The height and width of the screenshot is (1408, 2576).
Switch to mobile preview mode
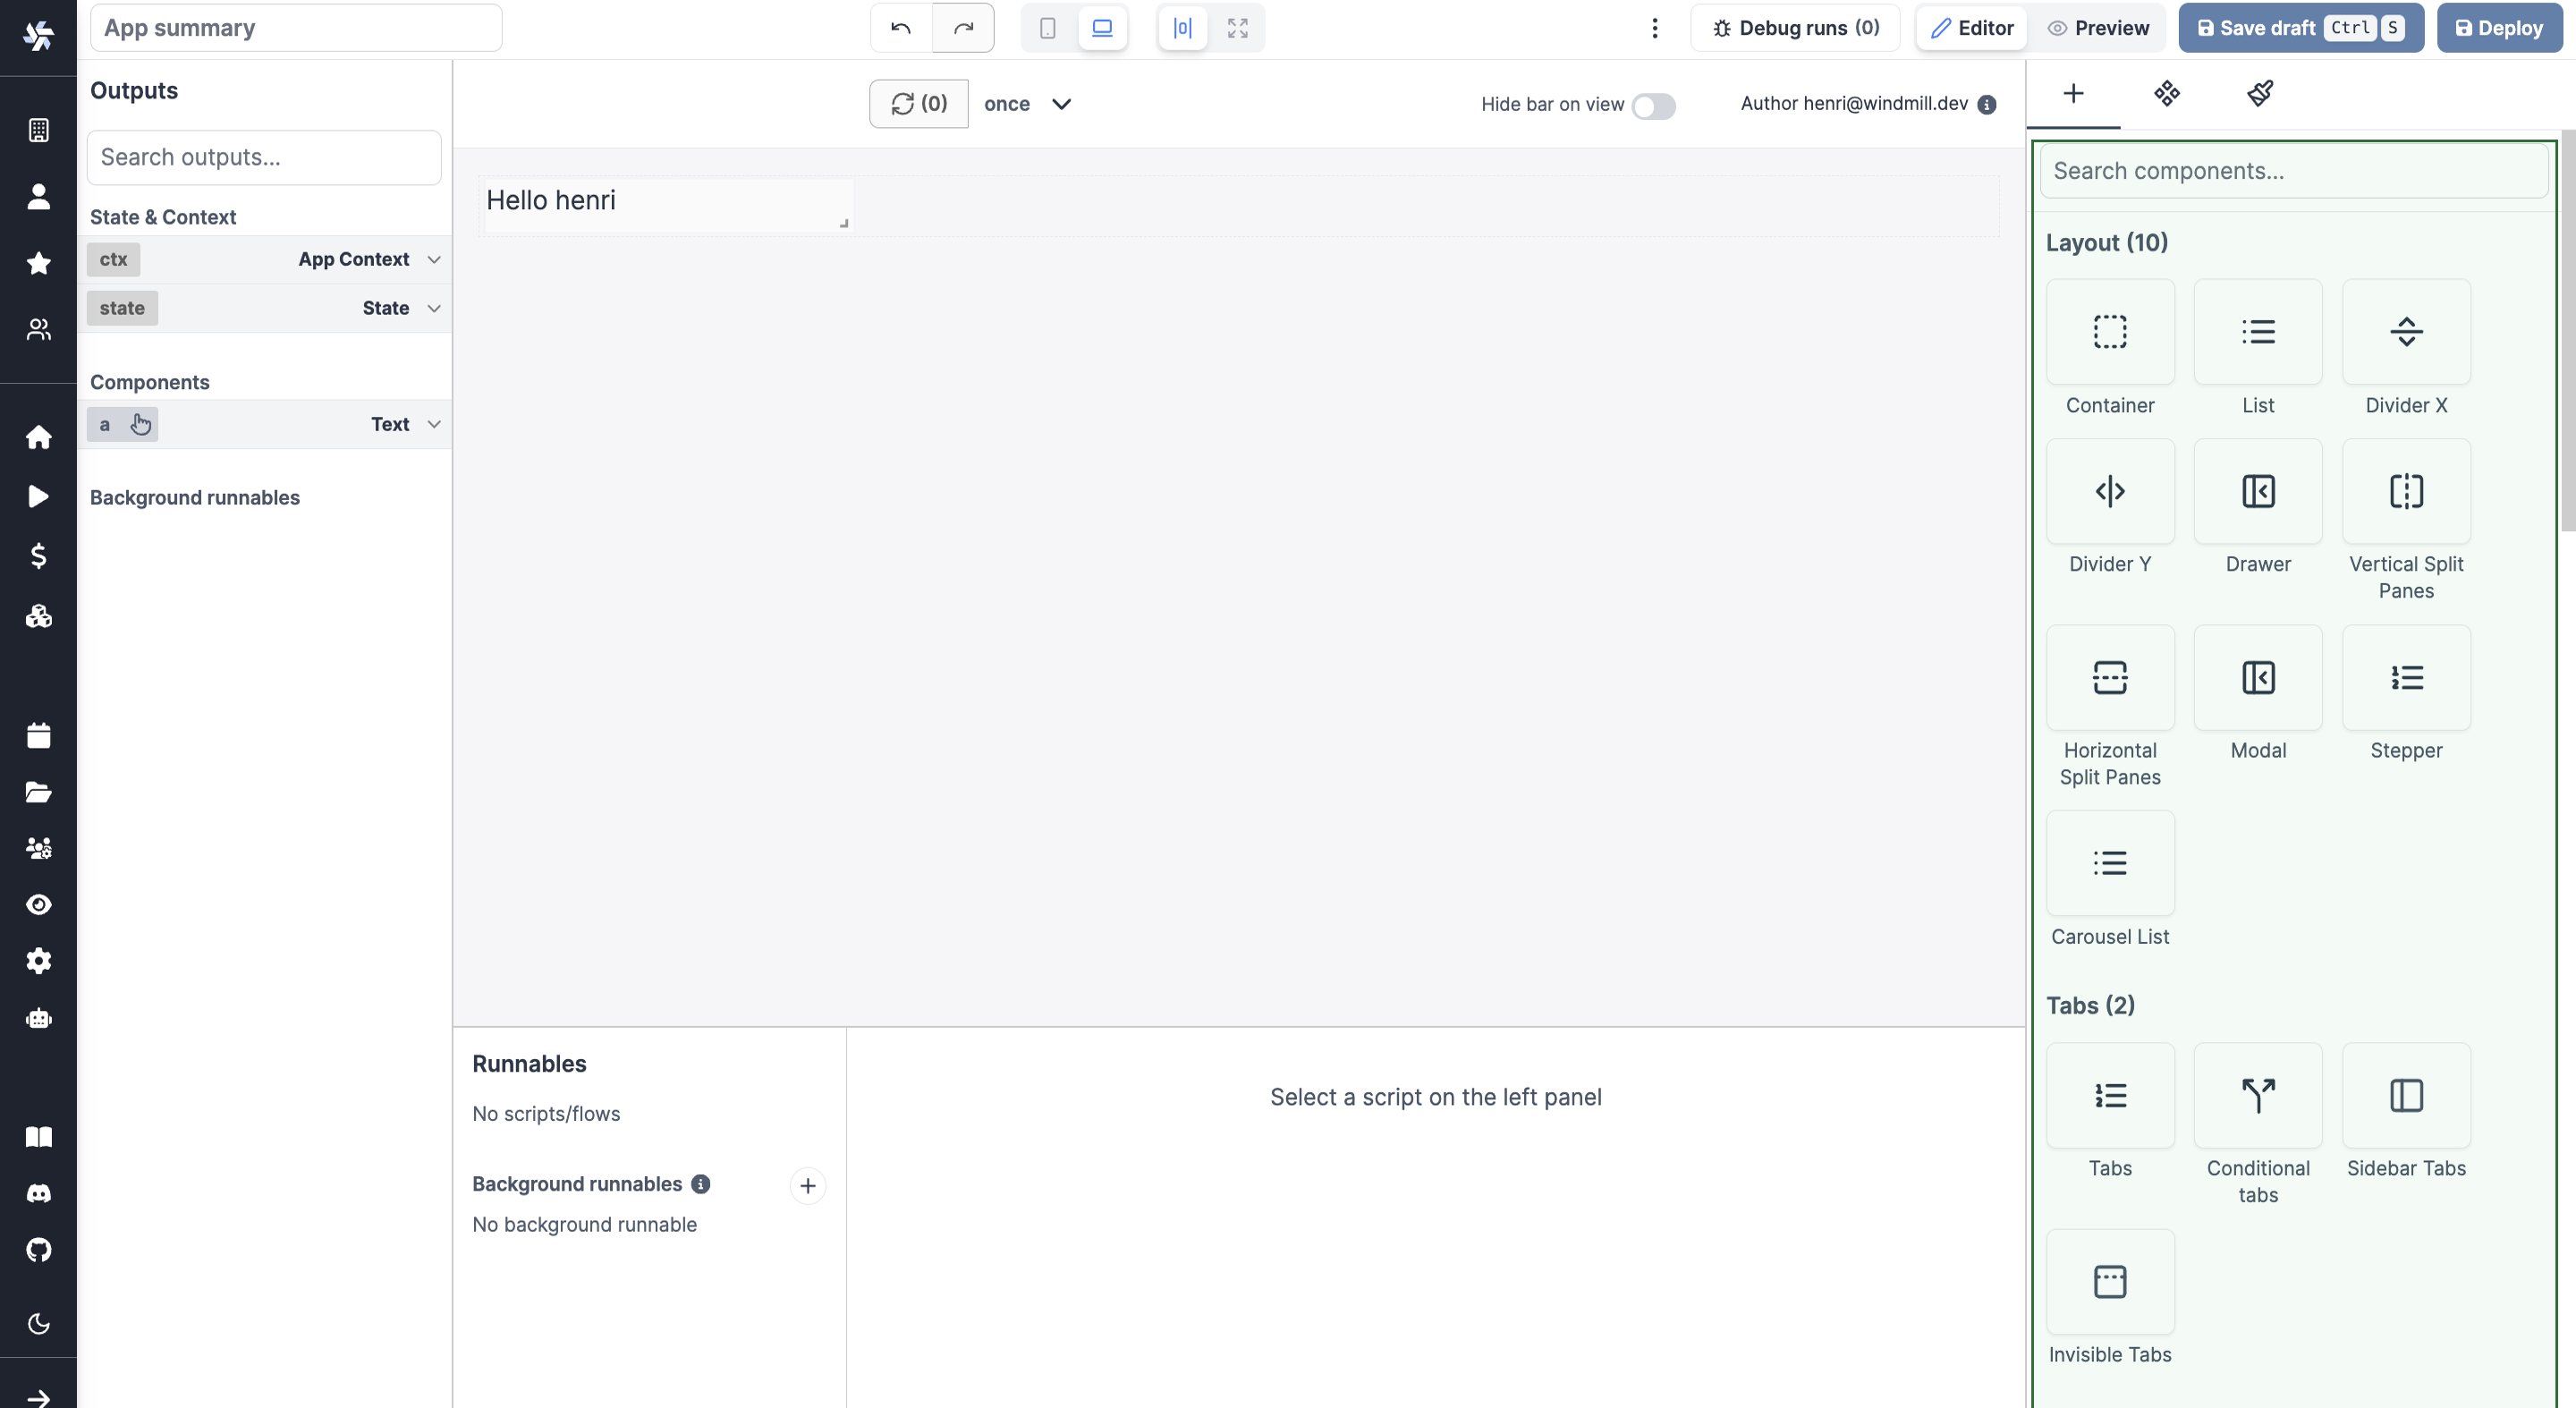click(1047, 28)
